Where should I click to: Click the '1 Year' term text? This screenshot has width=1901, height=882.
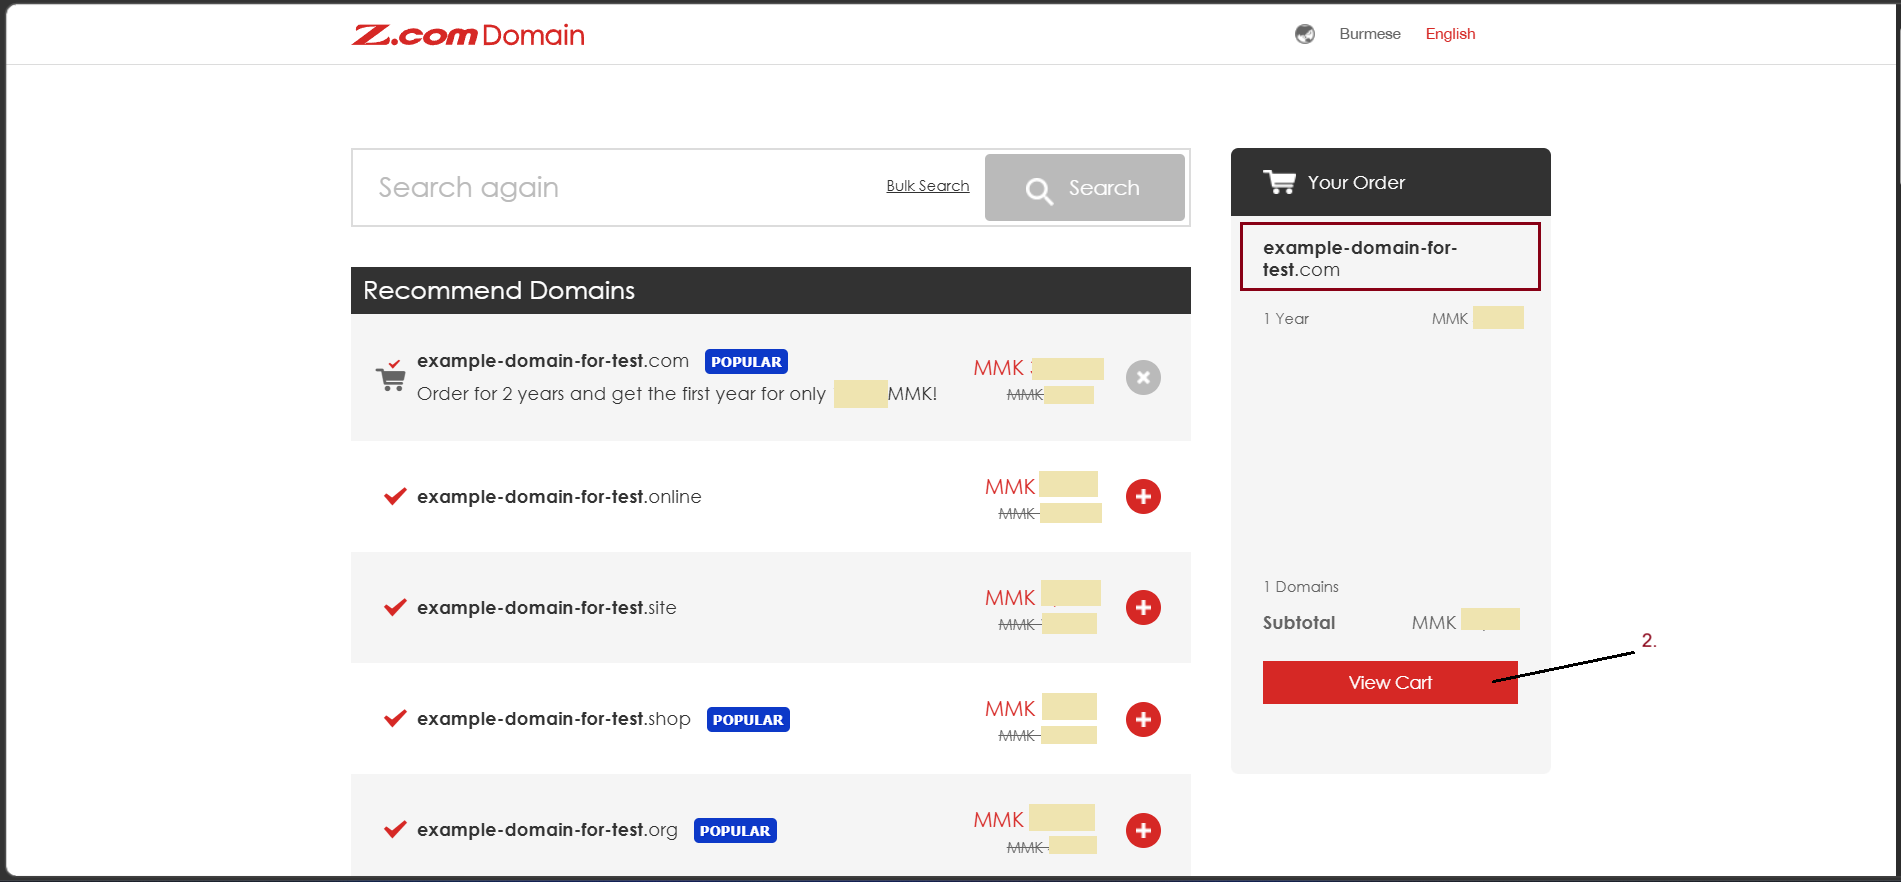tap(1286, 319)
